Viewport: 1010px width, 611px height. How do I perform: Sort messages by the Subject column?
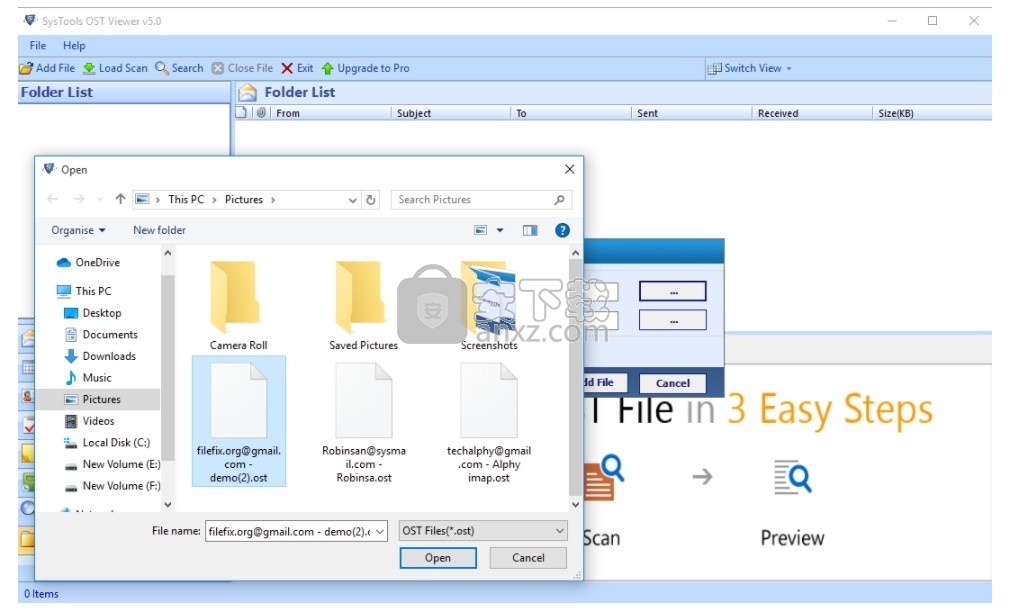tap(450, 113)
